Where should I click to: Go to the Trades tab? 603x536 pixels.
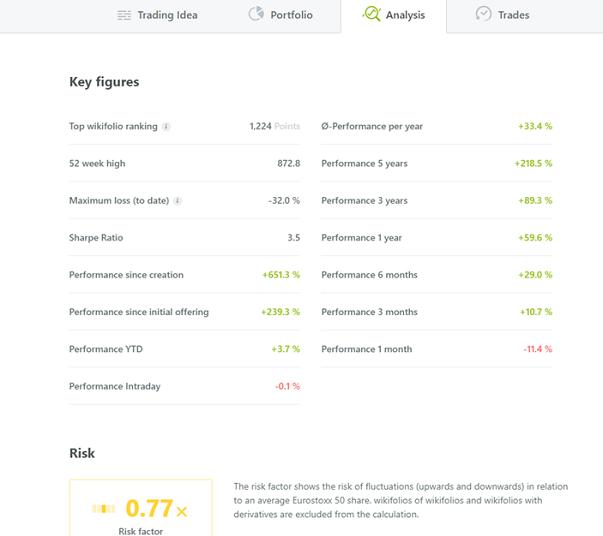click(513, 15)
